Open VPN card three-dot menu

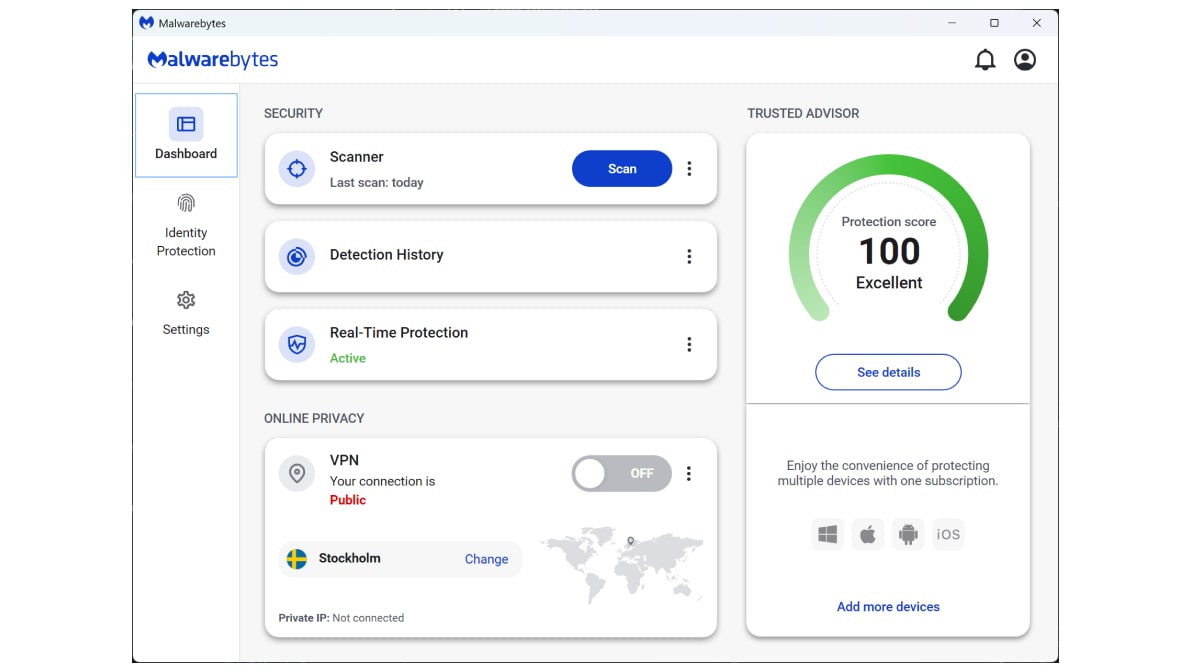tap(689, 473)
